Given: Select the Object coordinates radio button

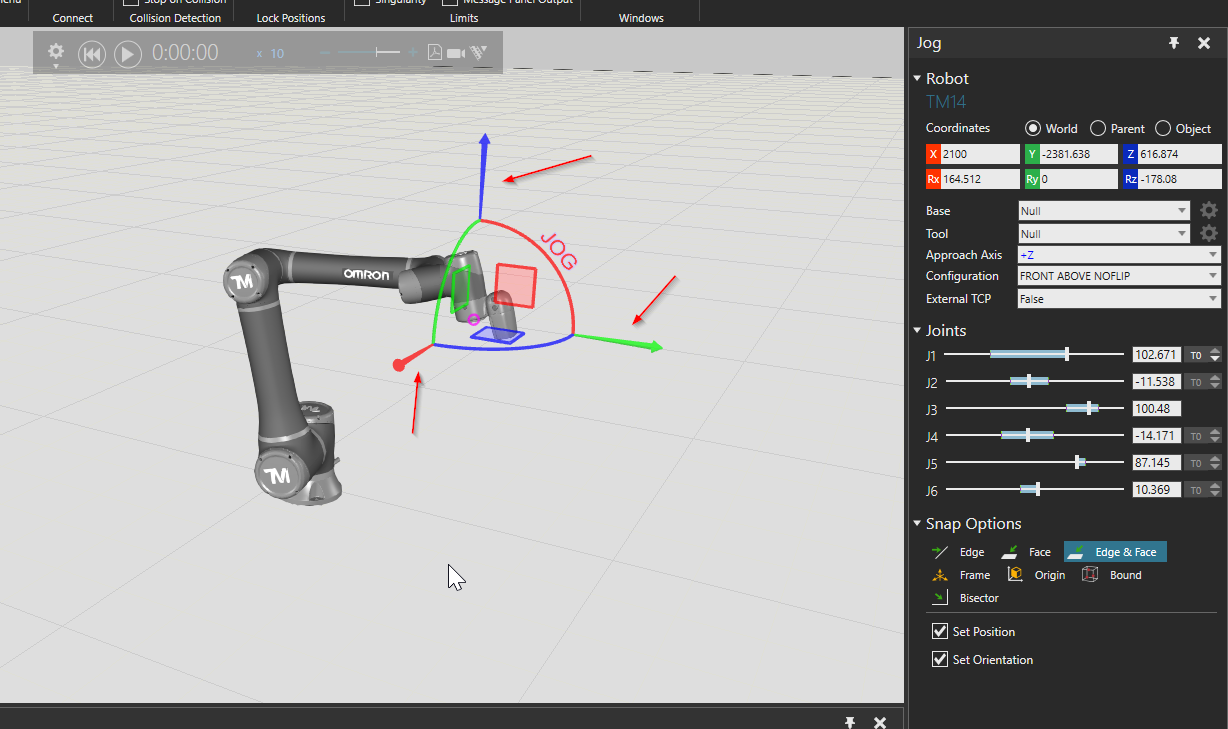Looking at the screenshot, I should [1163, 128].
